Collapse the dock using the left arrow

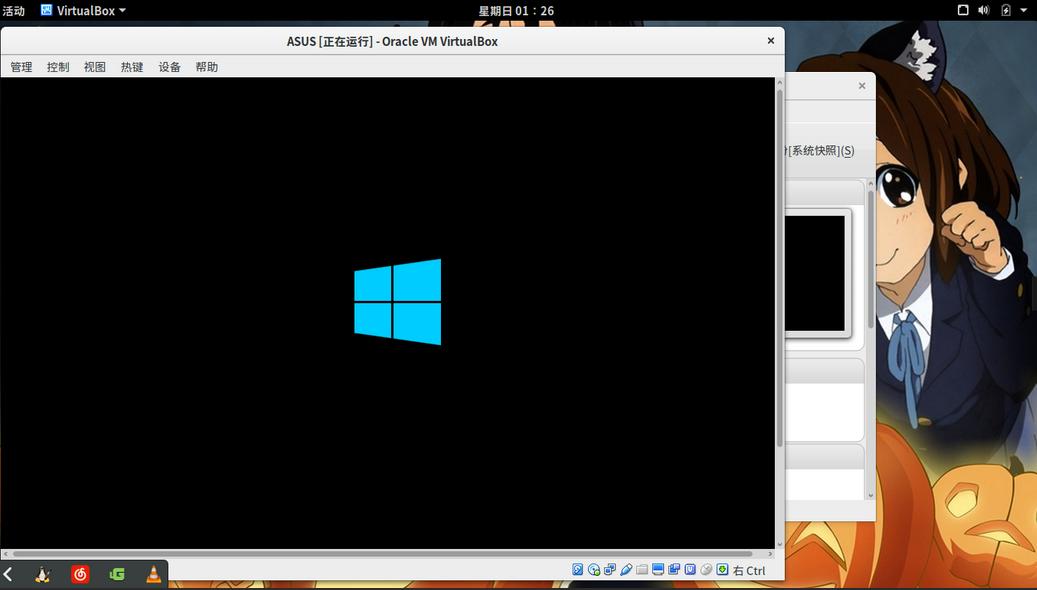(8, 574)
